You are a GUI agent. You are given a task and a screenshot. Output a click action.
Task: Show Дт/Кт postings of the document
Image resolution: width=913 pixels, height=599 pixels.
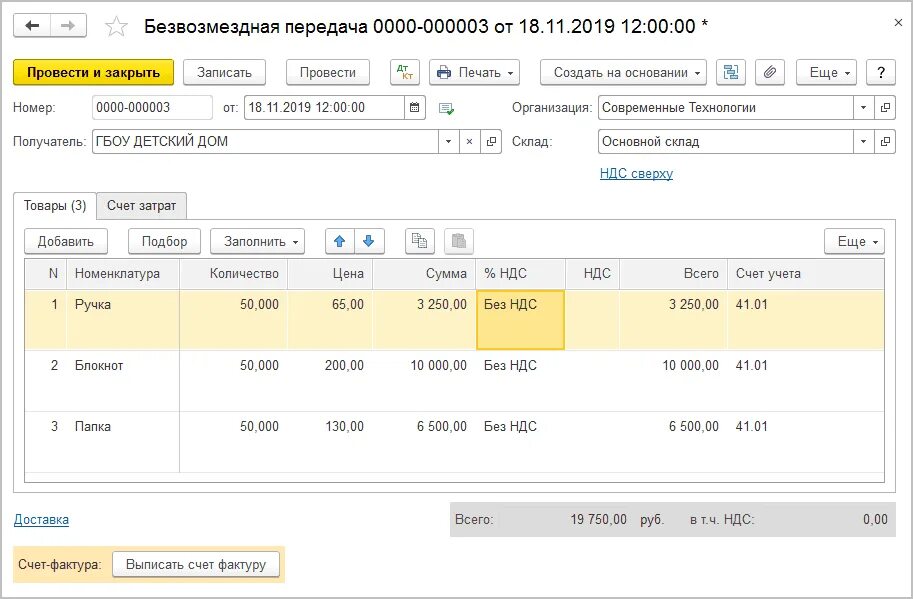point(405,72)
